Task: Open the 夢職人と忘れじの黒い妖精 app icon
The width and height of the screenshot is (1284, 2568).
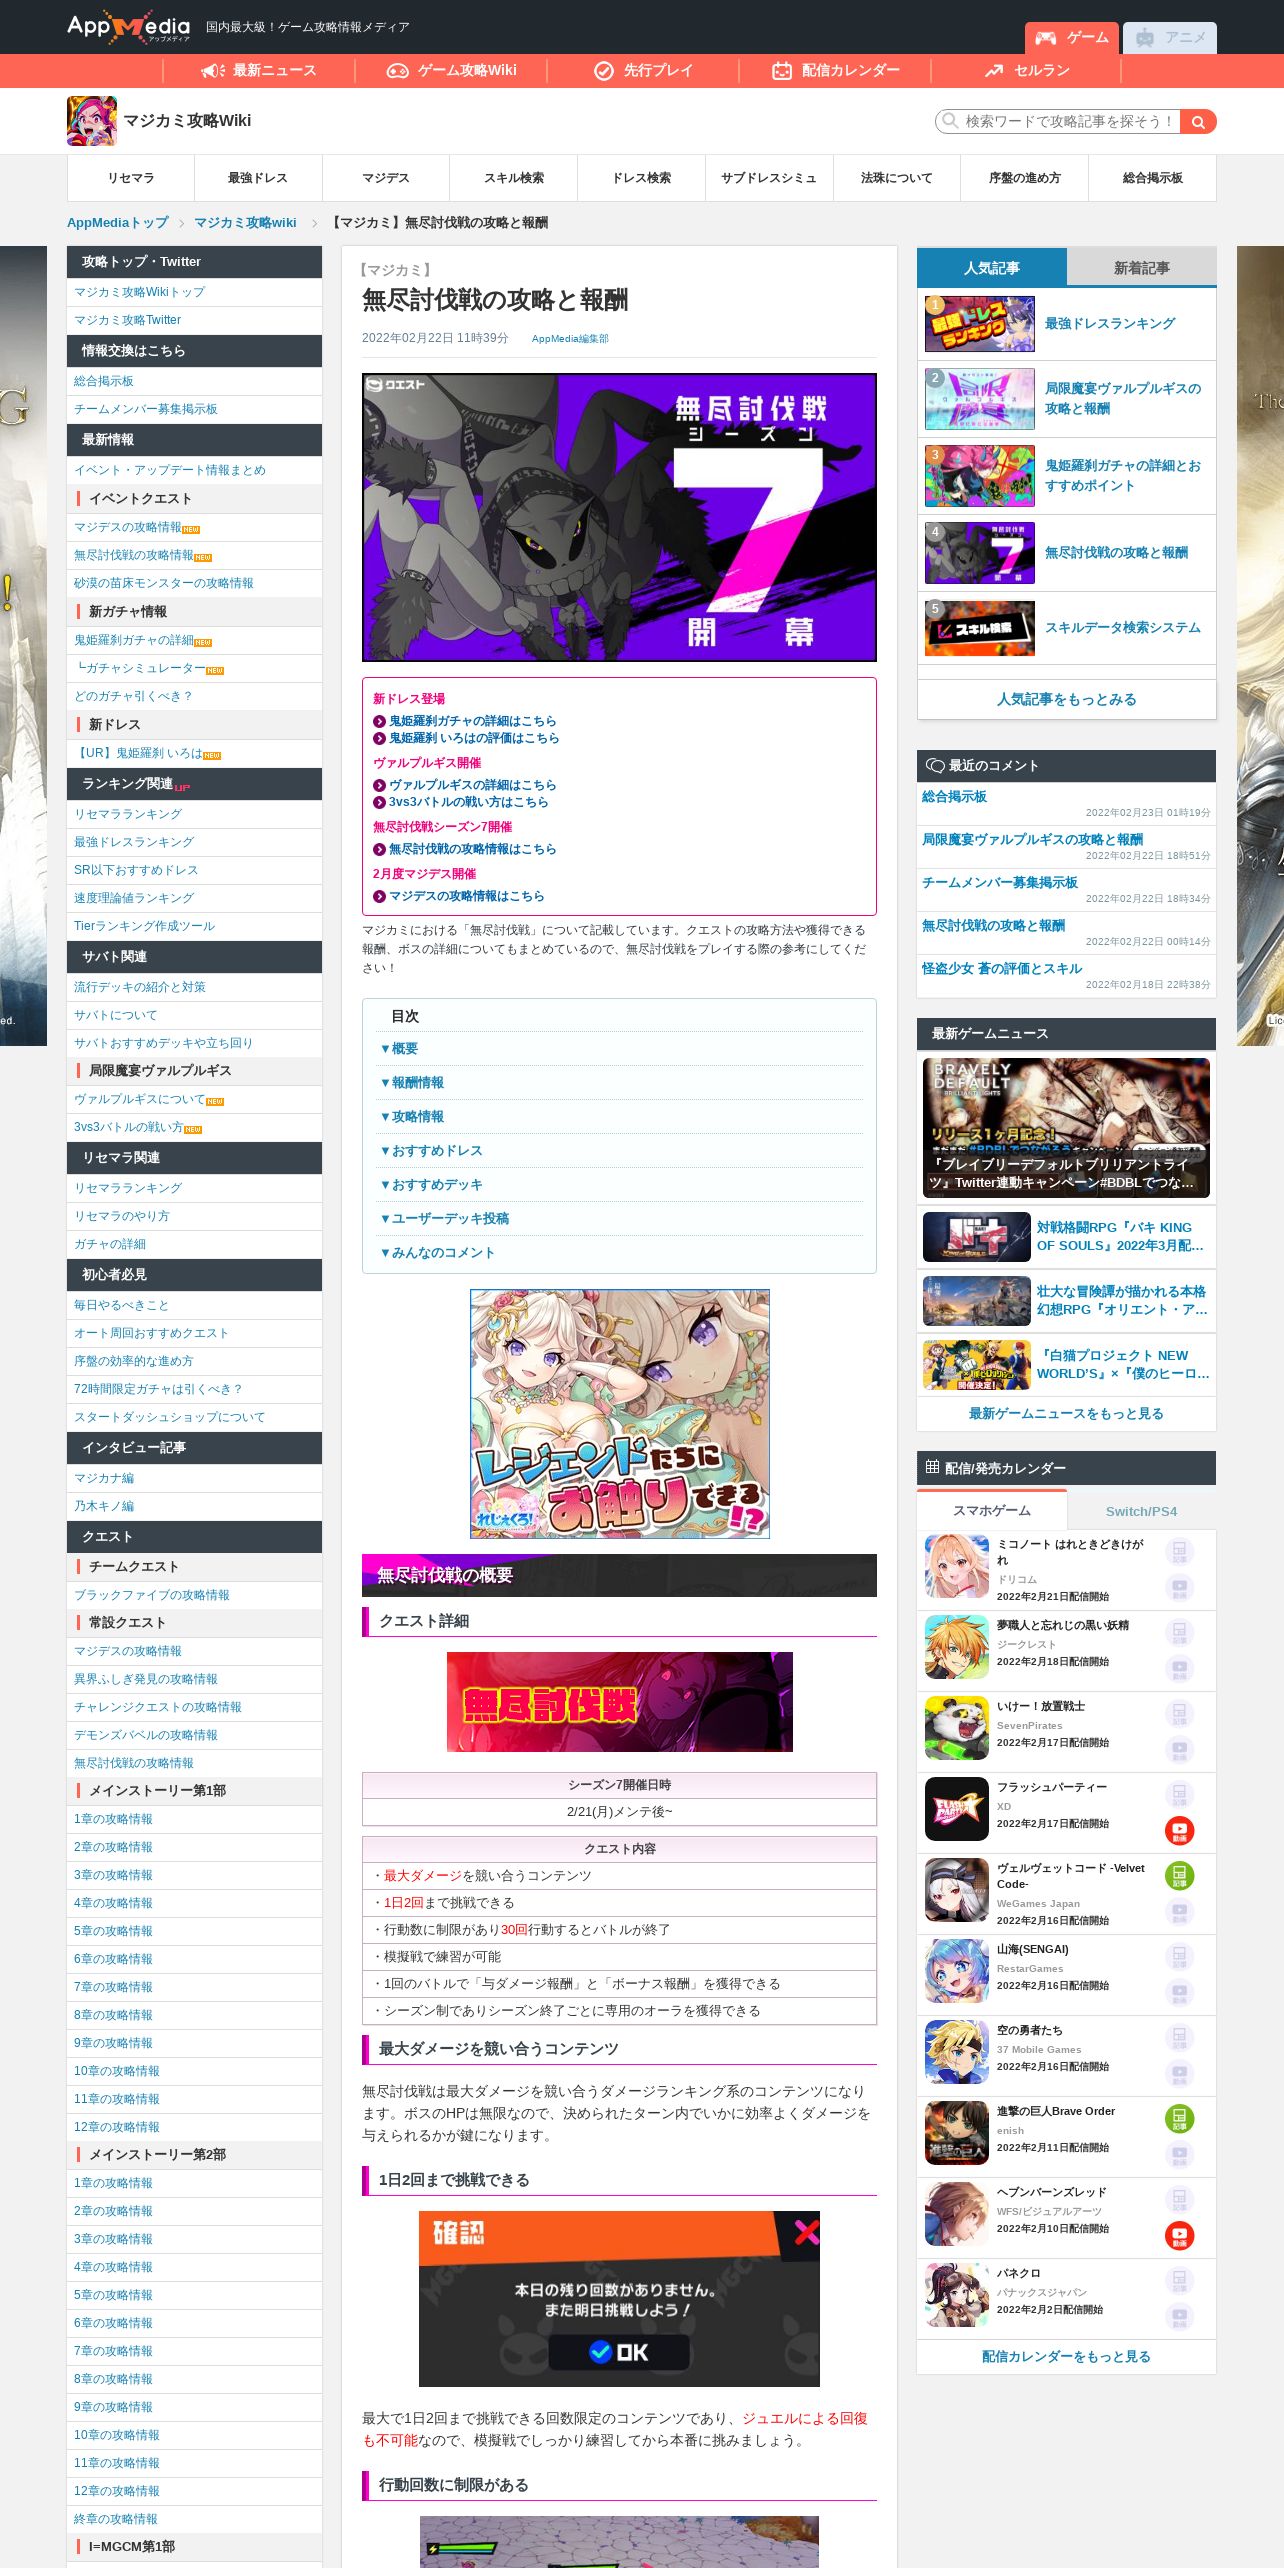Action: tap(957, 1647)
